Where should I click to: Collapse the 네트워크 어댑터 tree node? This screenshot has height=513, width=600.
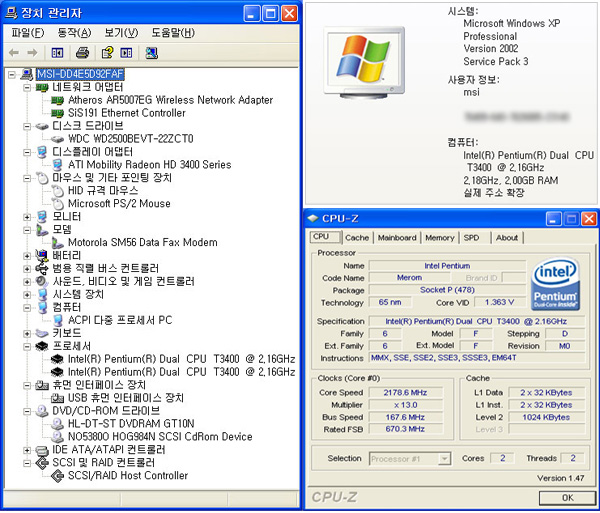tap(27, 88)
